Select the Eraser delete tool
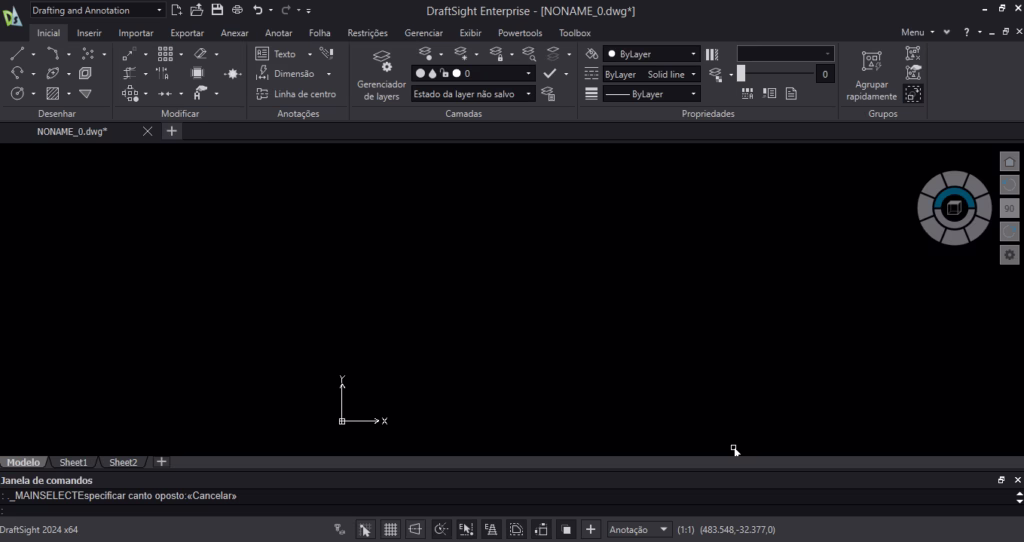 [200, 54]
